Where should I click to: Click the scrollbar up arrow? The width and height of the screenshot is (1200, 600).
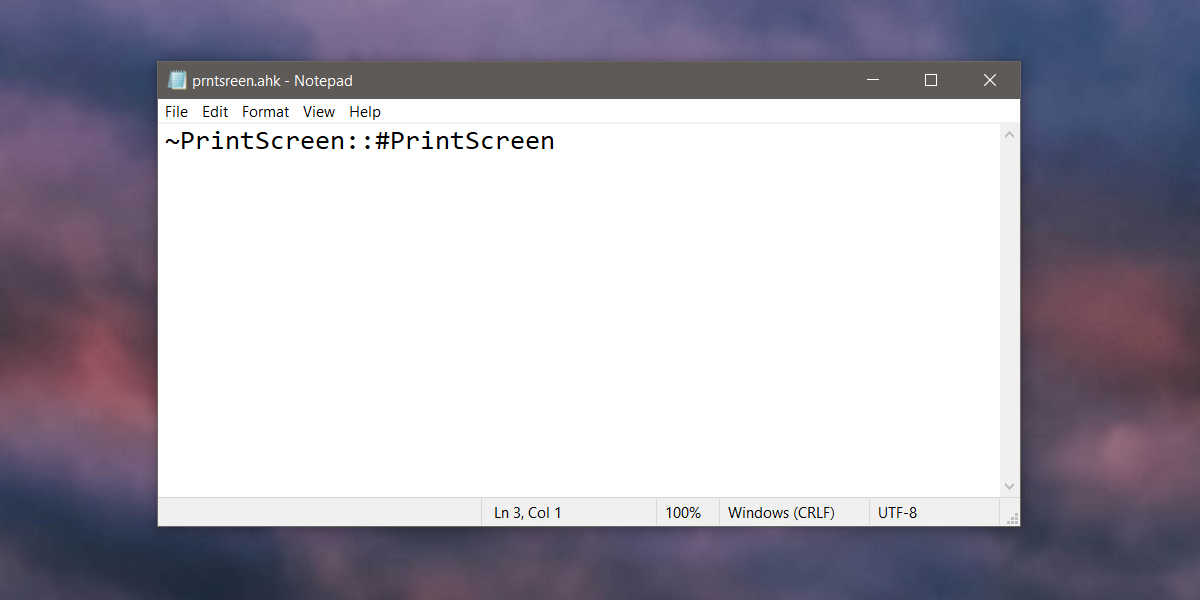click(x=1009, y=134)
